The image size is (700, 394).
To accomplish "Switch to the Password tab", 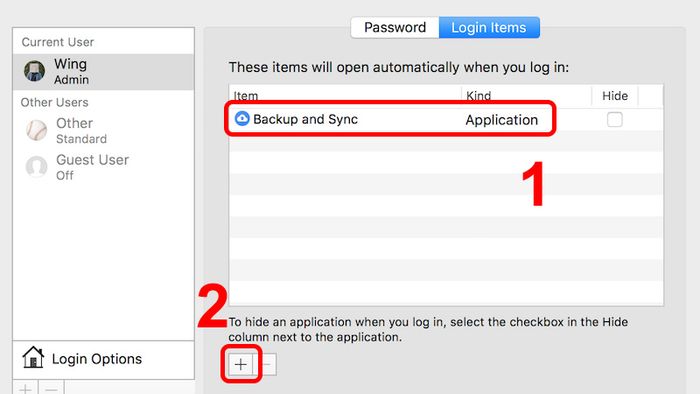I will [x=395, y=28].
